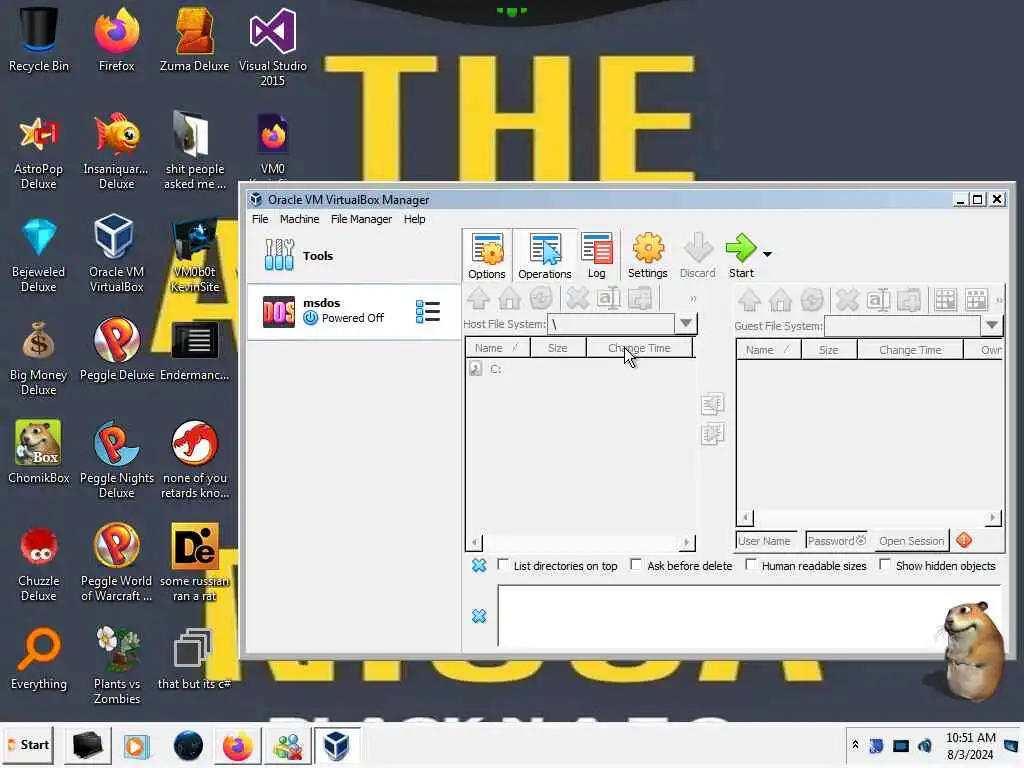Refresh the guest file system listing

pyautogui.click(x=812, y=300)
